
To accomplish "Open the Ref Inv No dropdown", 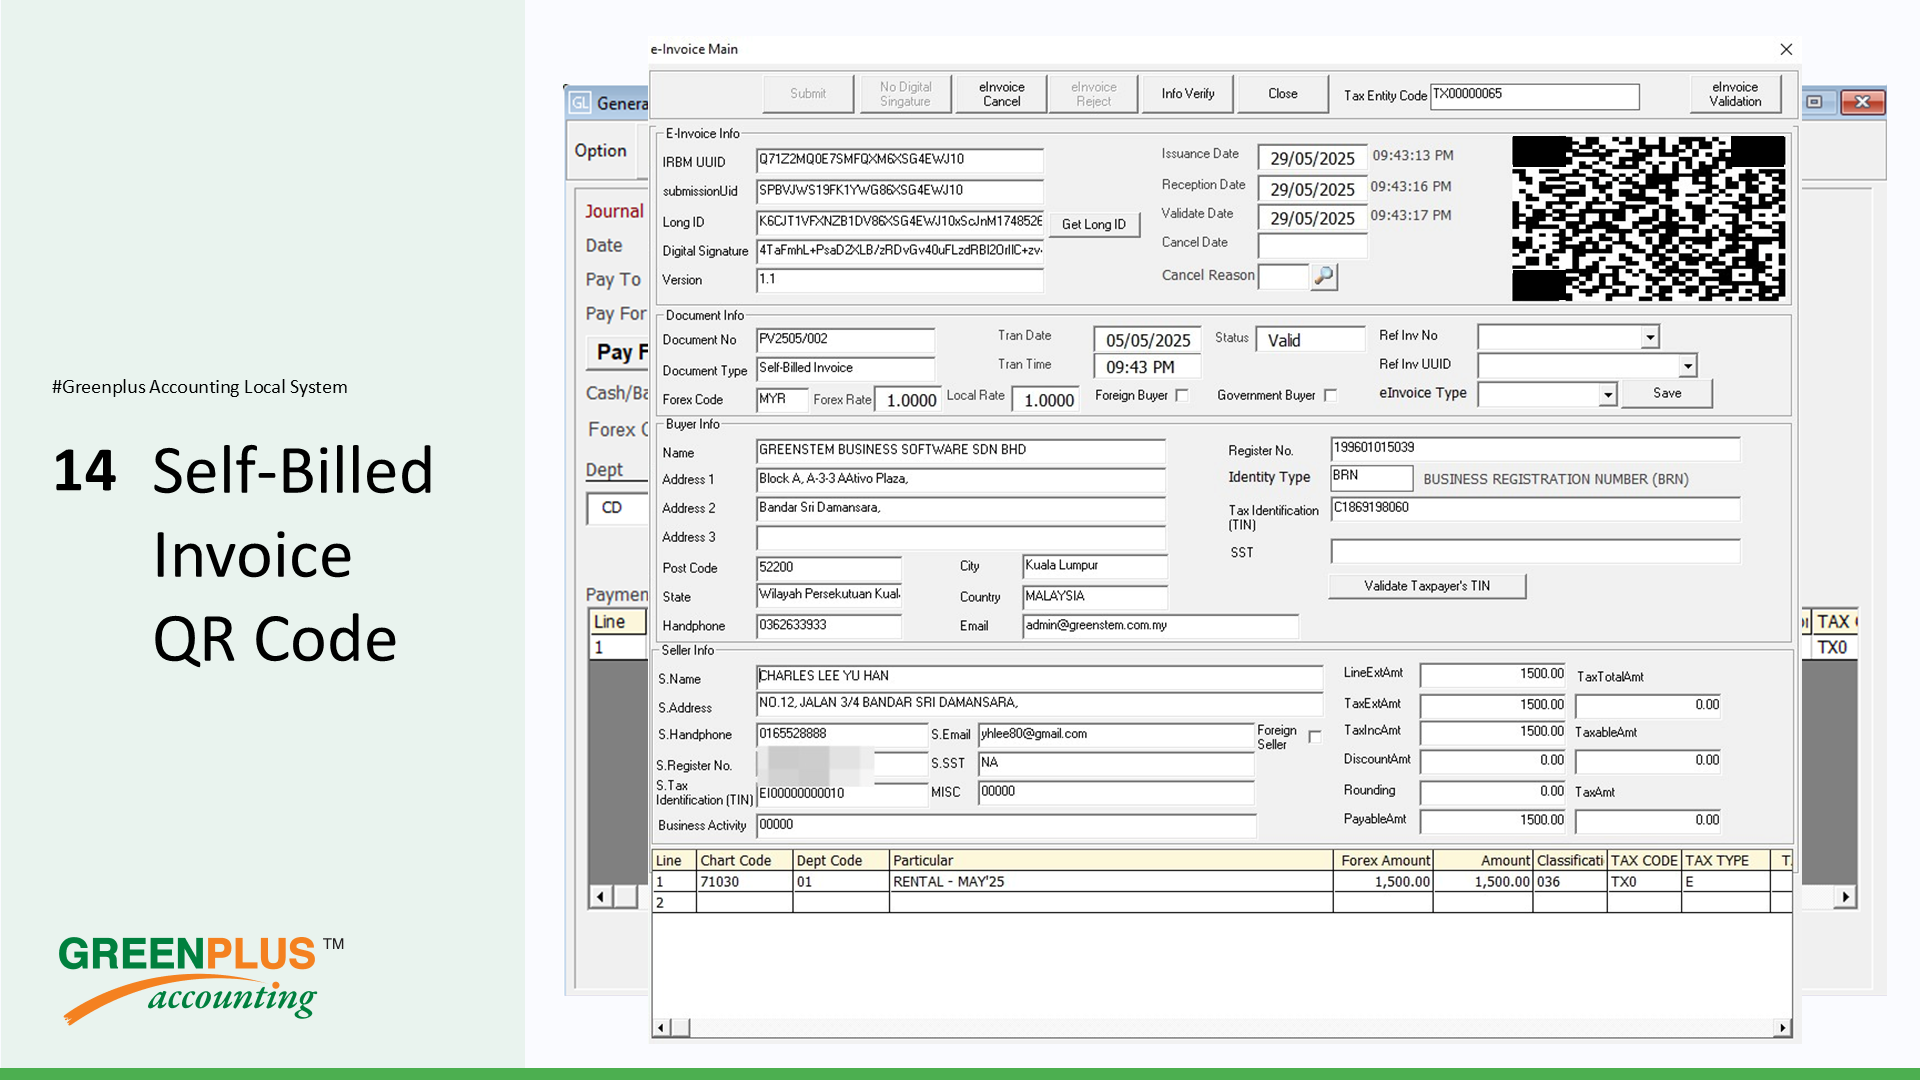I will [1650, 337].
